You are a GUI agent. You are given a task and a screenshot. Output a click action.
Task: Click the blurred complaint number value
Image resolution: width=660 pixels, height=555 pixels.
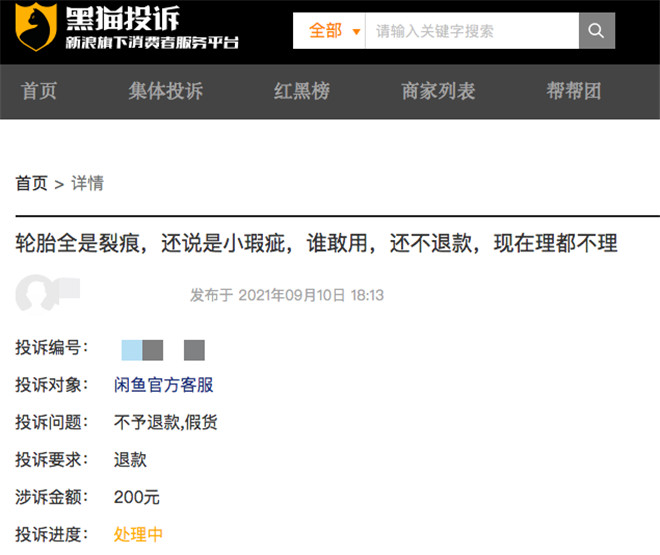(162, 349)
